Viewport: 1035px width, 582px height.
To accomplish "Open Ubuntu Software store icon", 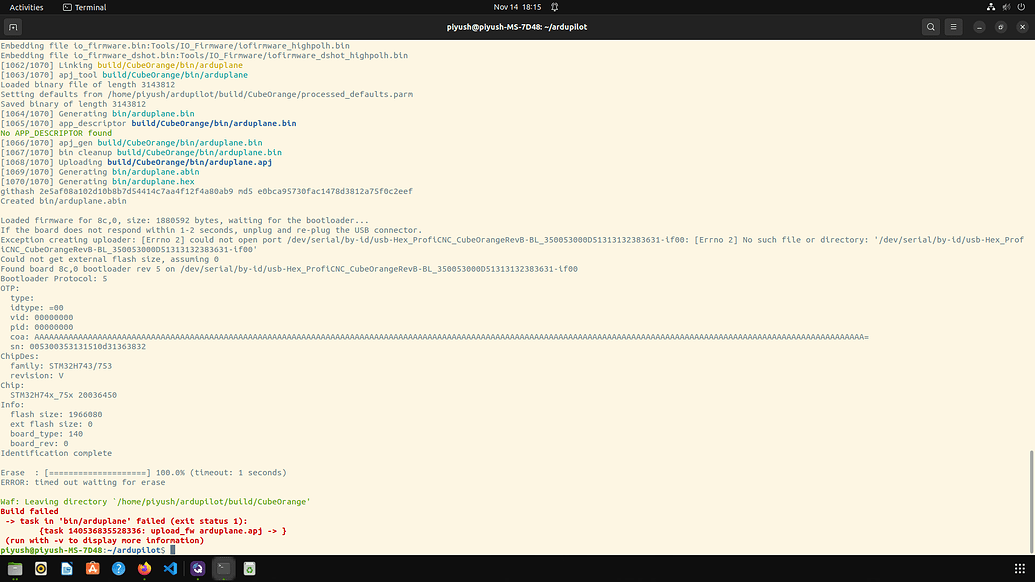I will pyautogui.click(x=93, y=568).
